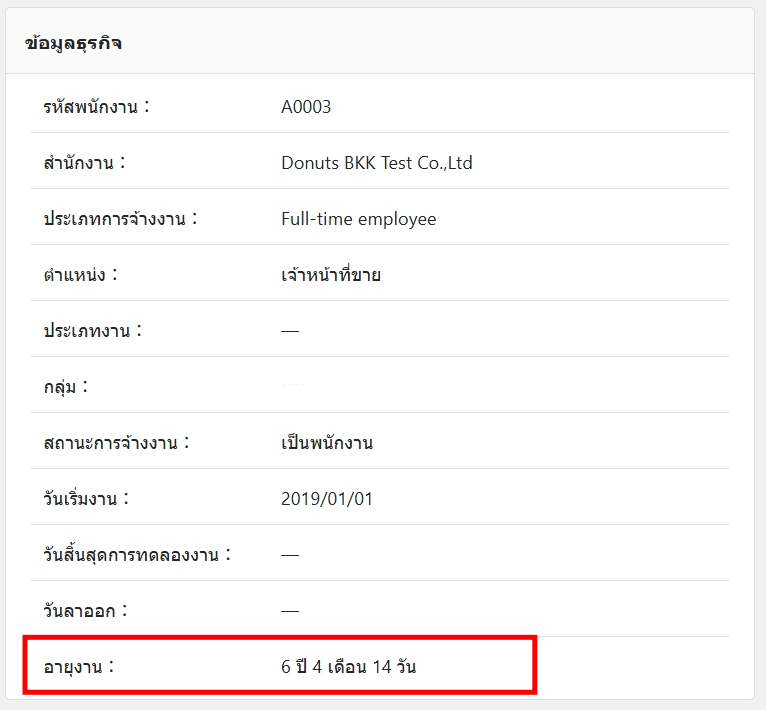Screen dimensions: 766x710
Task: Select the employee code value A0003
Action: tap(306, 107)
